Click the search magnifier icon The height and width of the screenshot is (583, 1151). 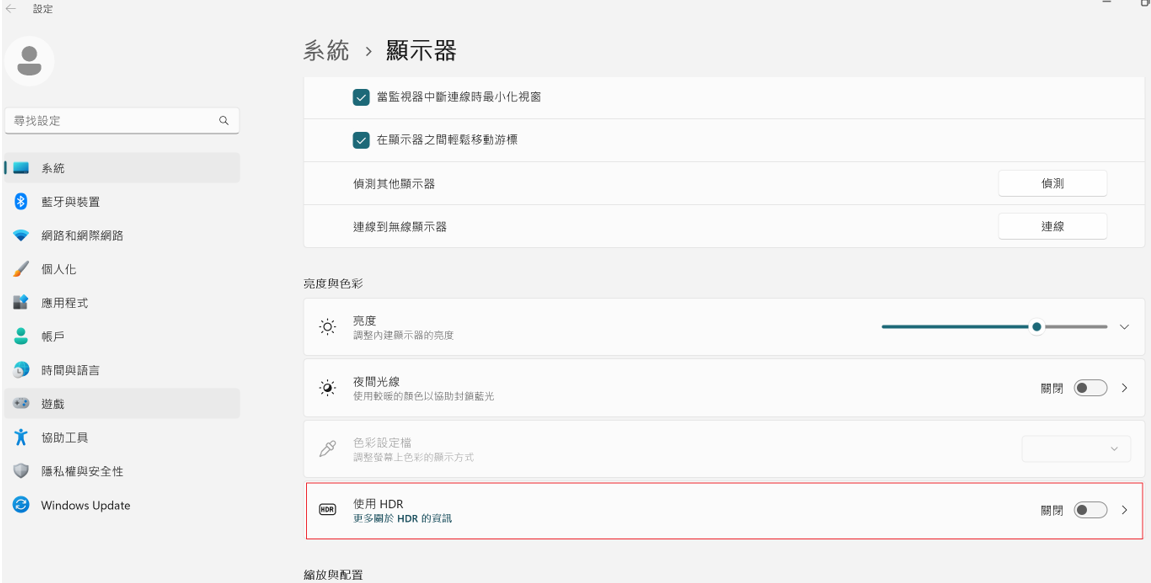[x=224, y=120]
